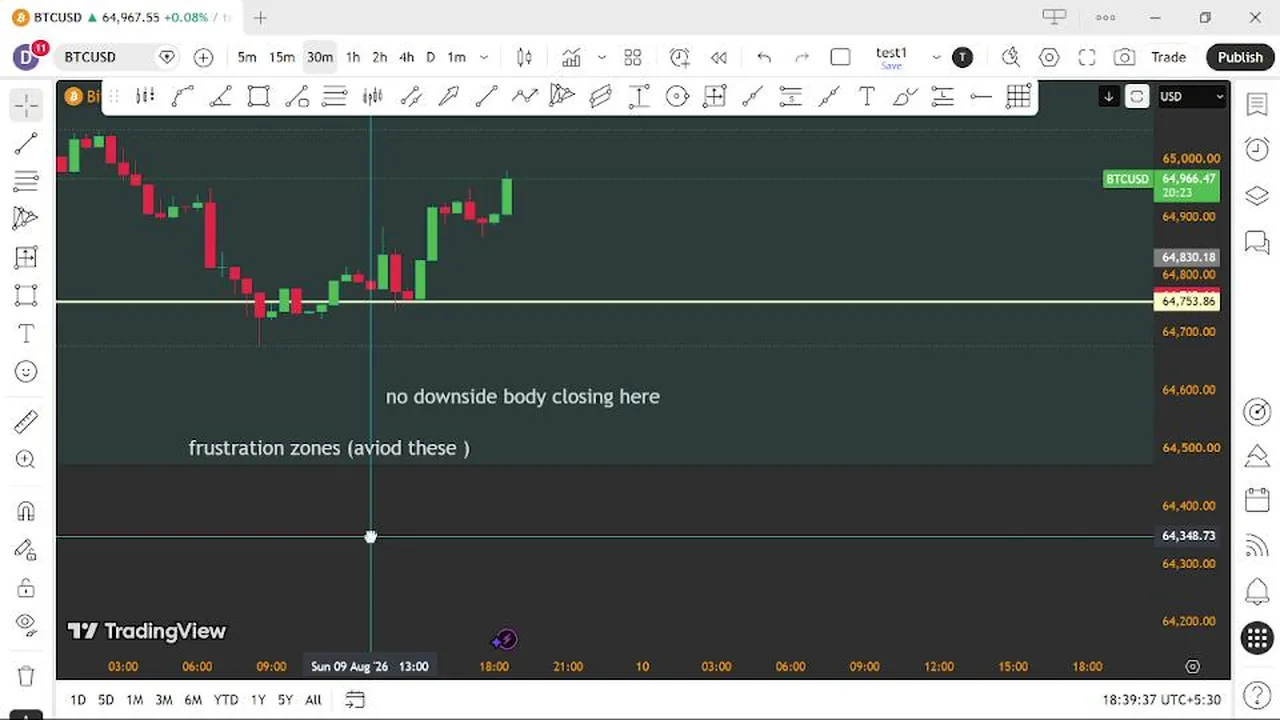Click the BTCUSD symbol search field
The width and height of the screenshot is (1280, 720).
pyautogui.click(x=105, y=57)
